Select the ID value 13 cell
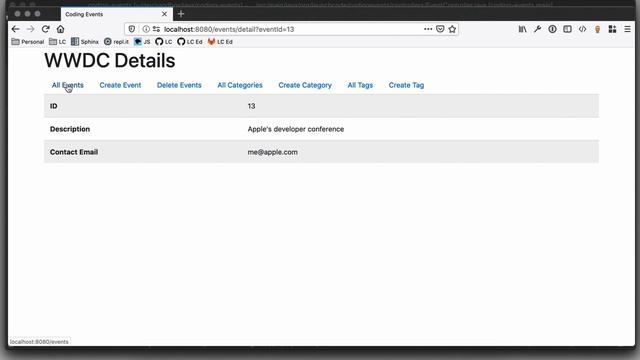 pyautogui.click(x=251, y=106)
